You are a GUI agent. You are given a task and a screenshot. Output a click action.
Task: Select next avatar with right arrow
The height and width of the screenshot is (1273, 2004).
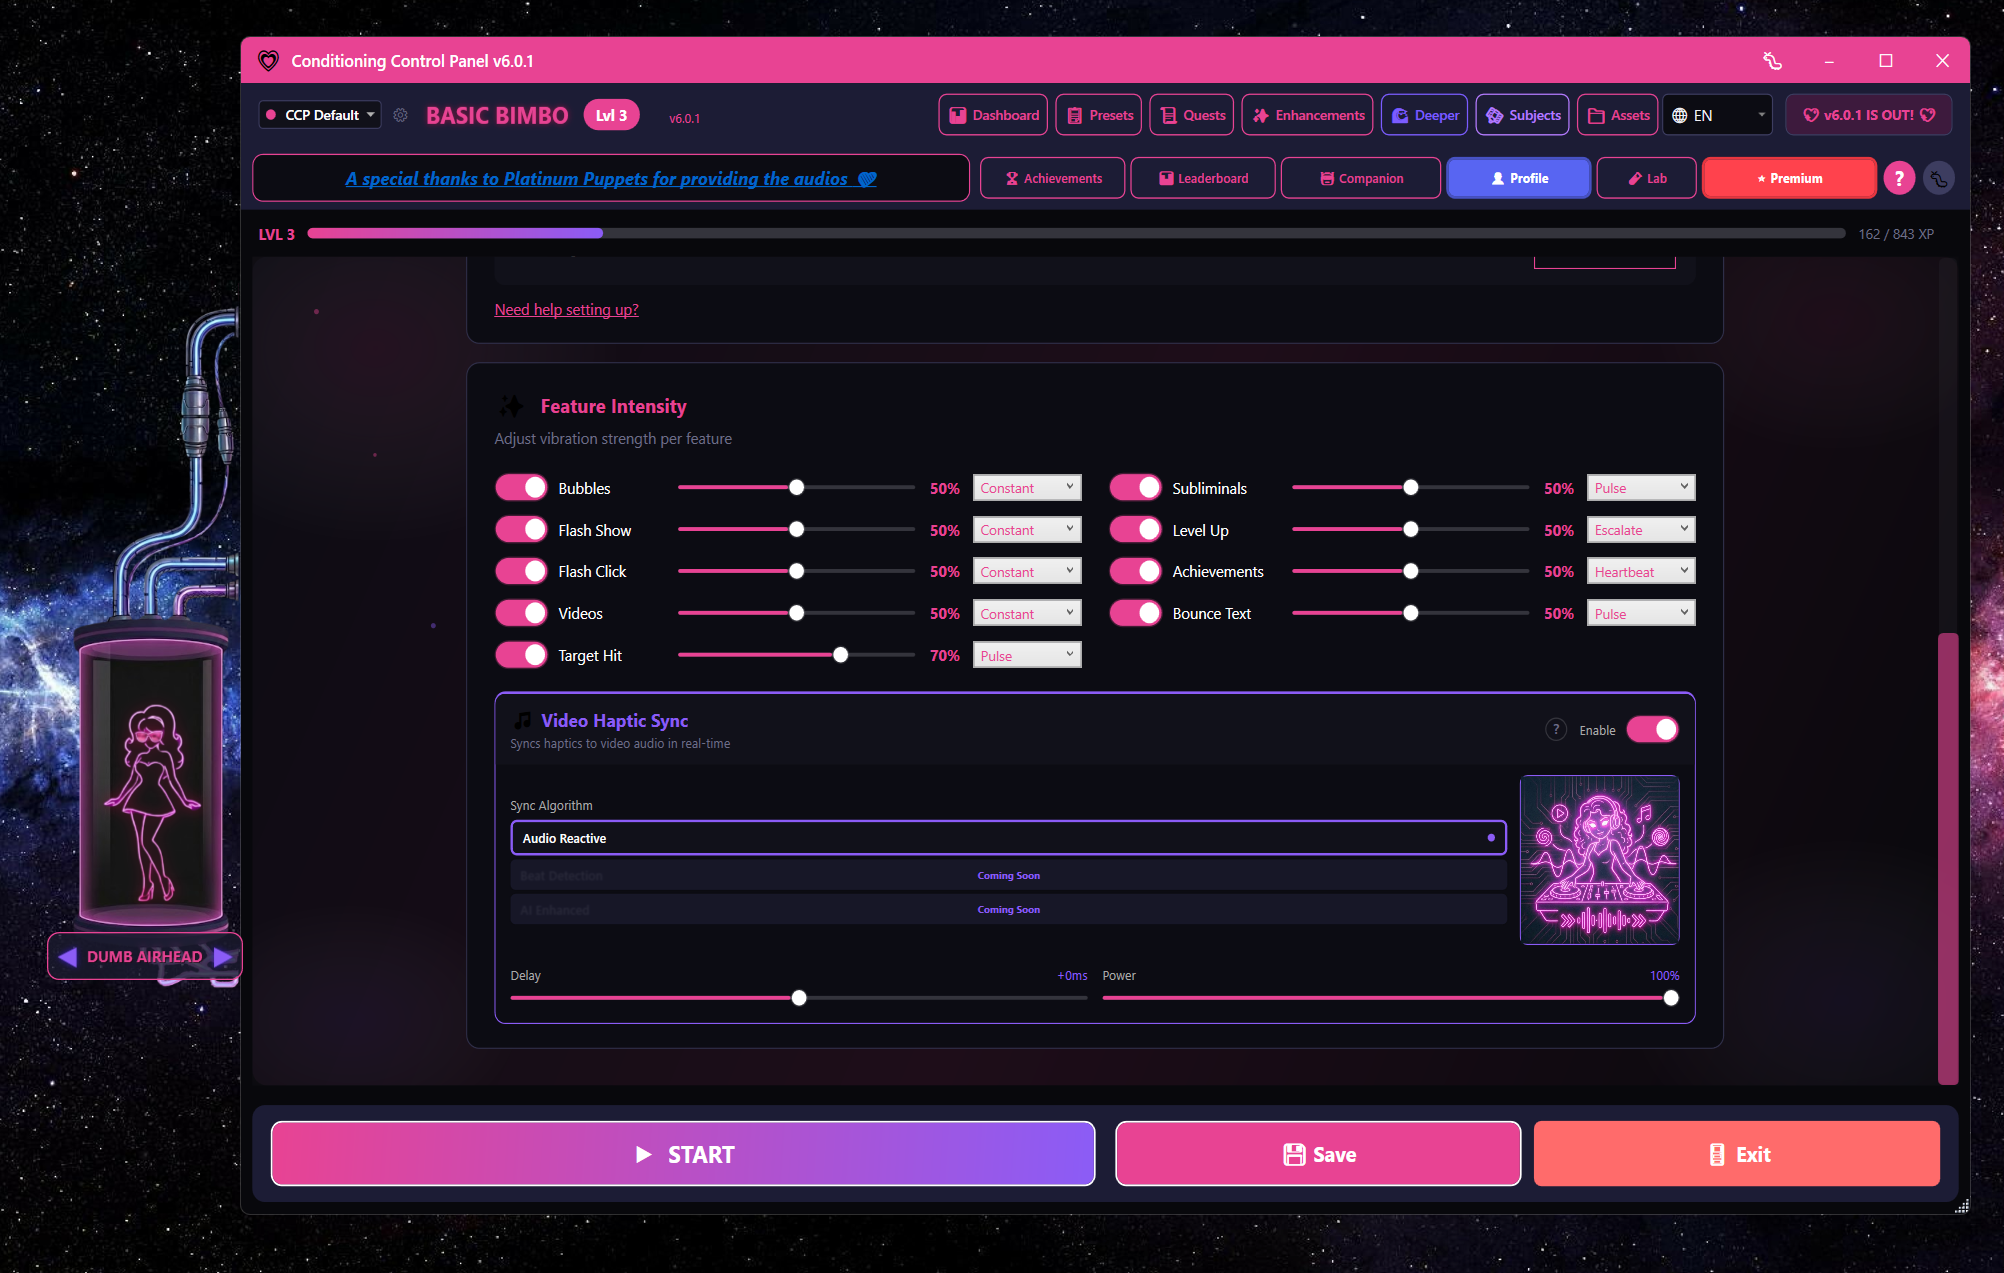tap(223, 957)
